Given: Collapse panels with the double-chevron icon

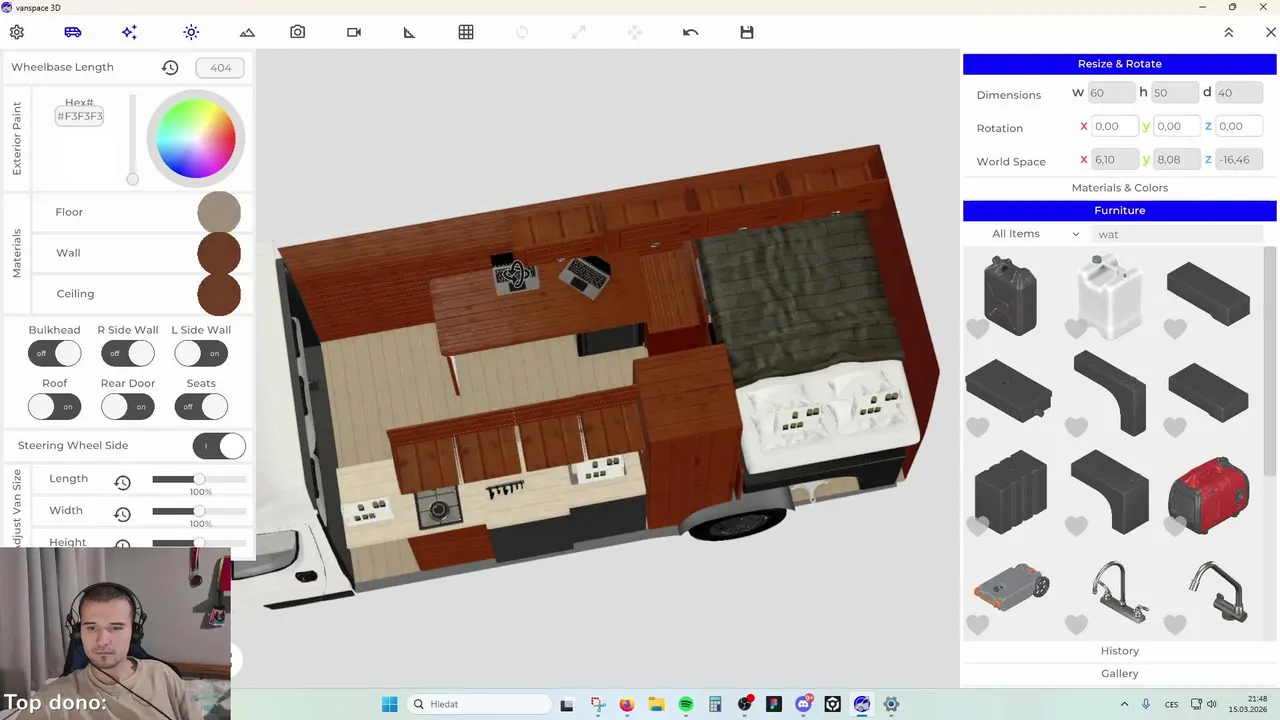Looking at the screenshot, I should pyautogui.click(x=1229, y=32).
